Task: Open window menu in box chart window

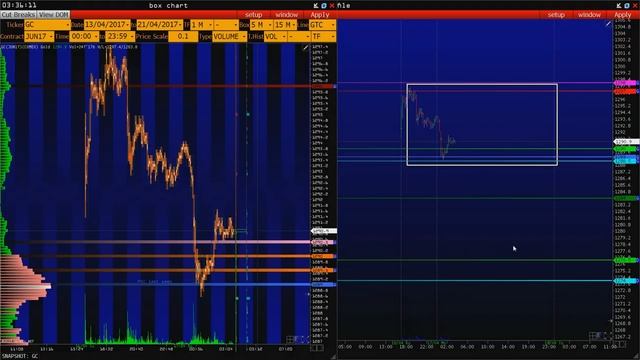Action: [x=287, y=15]
